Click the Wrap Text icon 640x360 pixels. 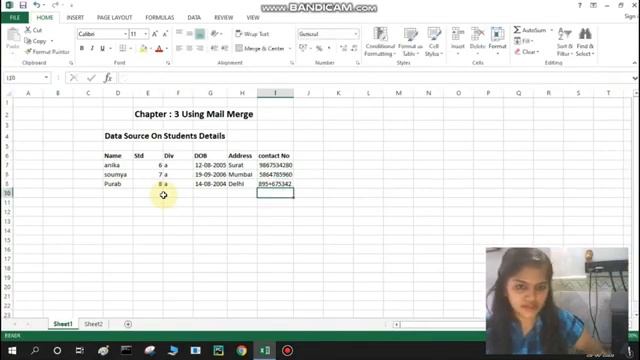(239, 34)
